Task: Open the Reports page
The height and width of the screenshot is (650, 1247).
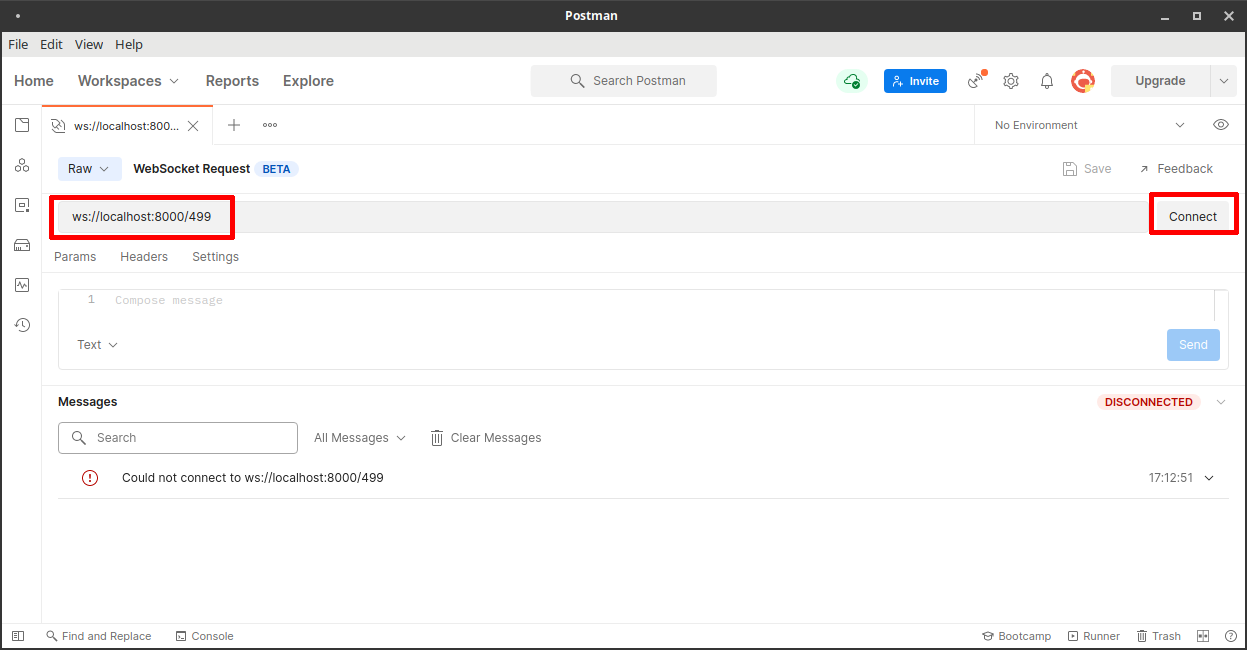Action: pos(232,81)
